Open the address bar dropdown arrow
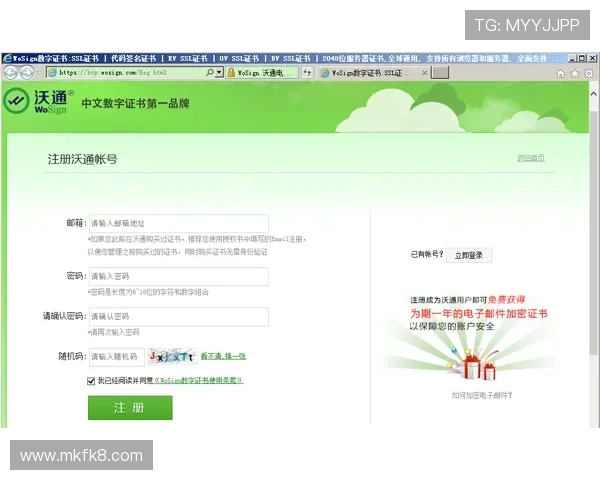Viewport: 600px width, 480px height. pyautogui.click(x=219, y=72)
